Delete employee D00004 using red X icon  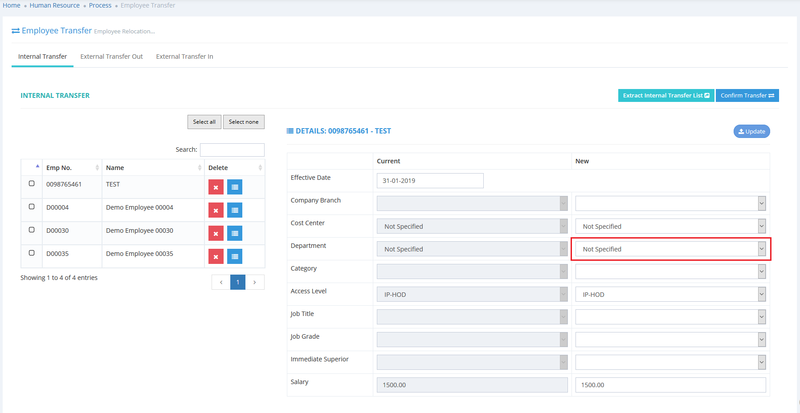tap(215, 210)
